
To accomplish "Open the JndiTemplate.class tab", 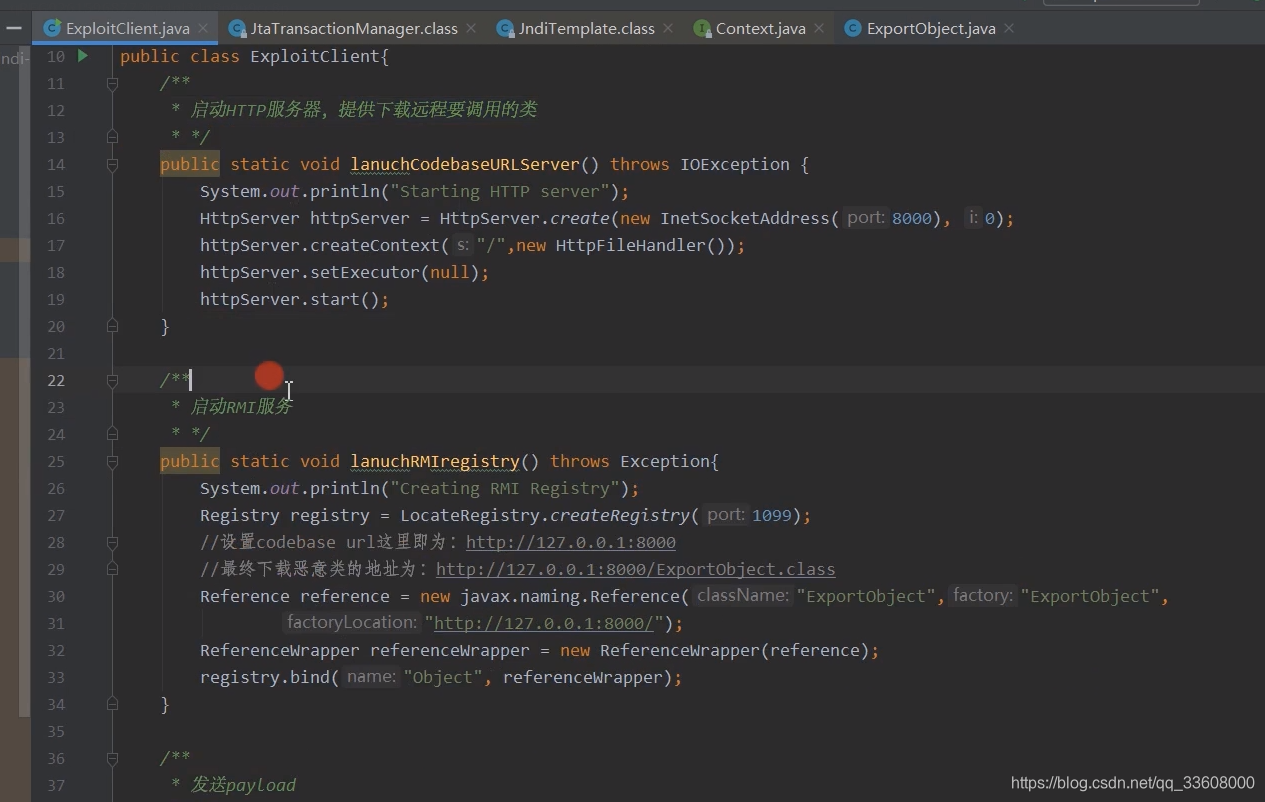I will point(586,28).
